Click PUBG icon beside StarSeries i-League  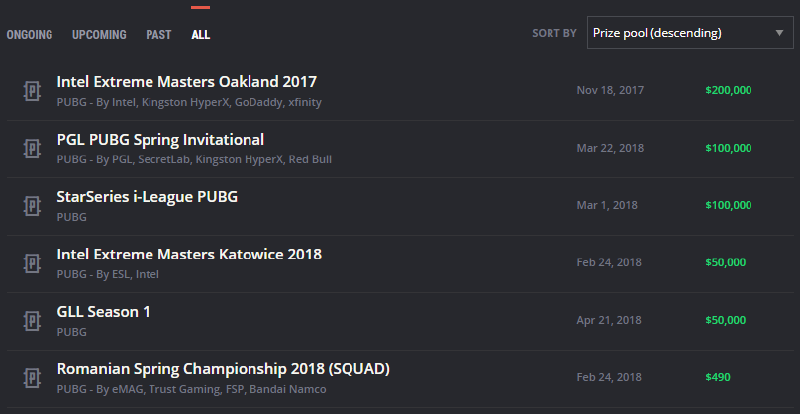point(31,206)
